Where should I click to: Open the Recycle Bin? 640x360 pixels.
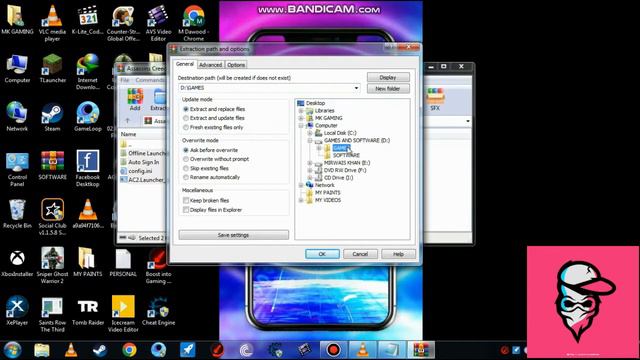tap(17, 214)
